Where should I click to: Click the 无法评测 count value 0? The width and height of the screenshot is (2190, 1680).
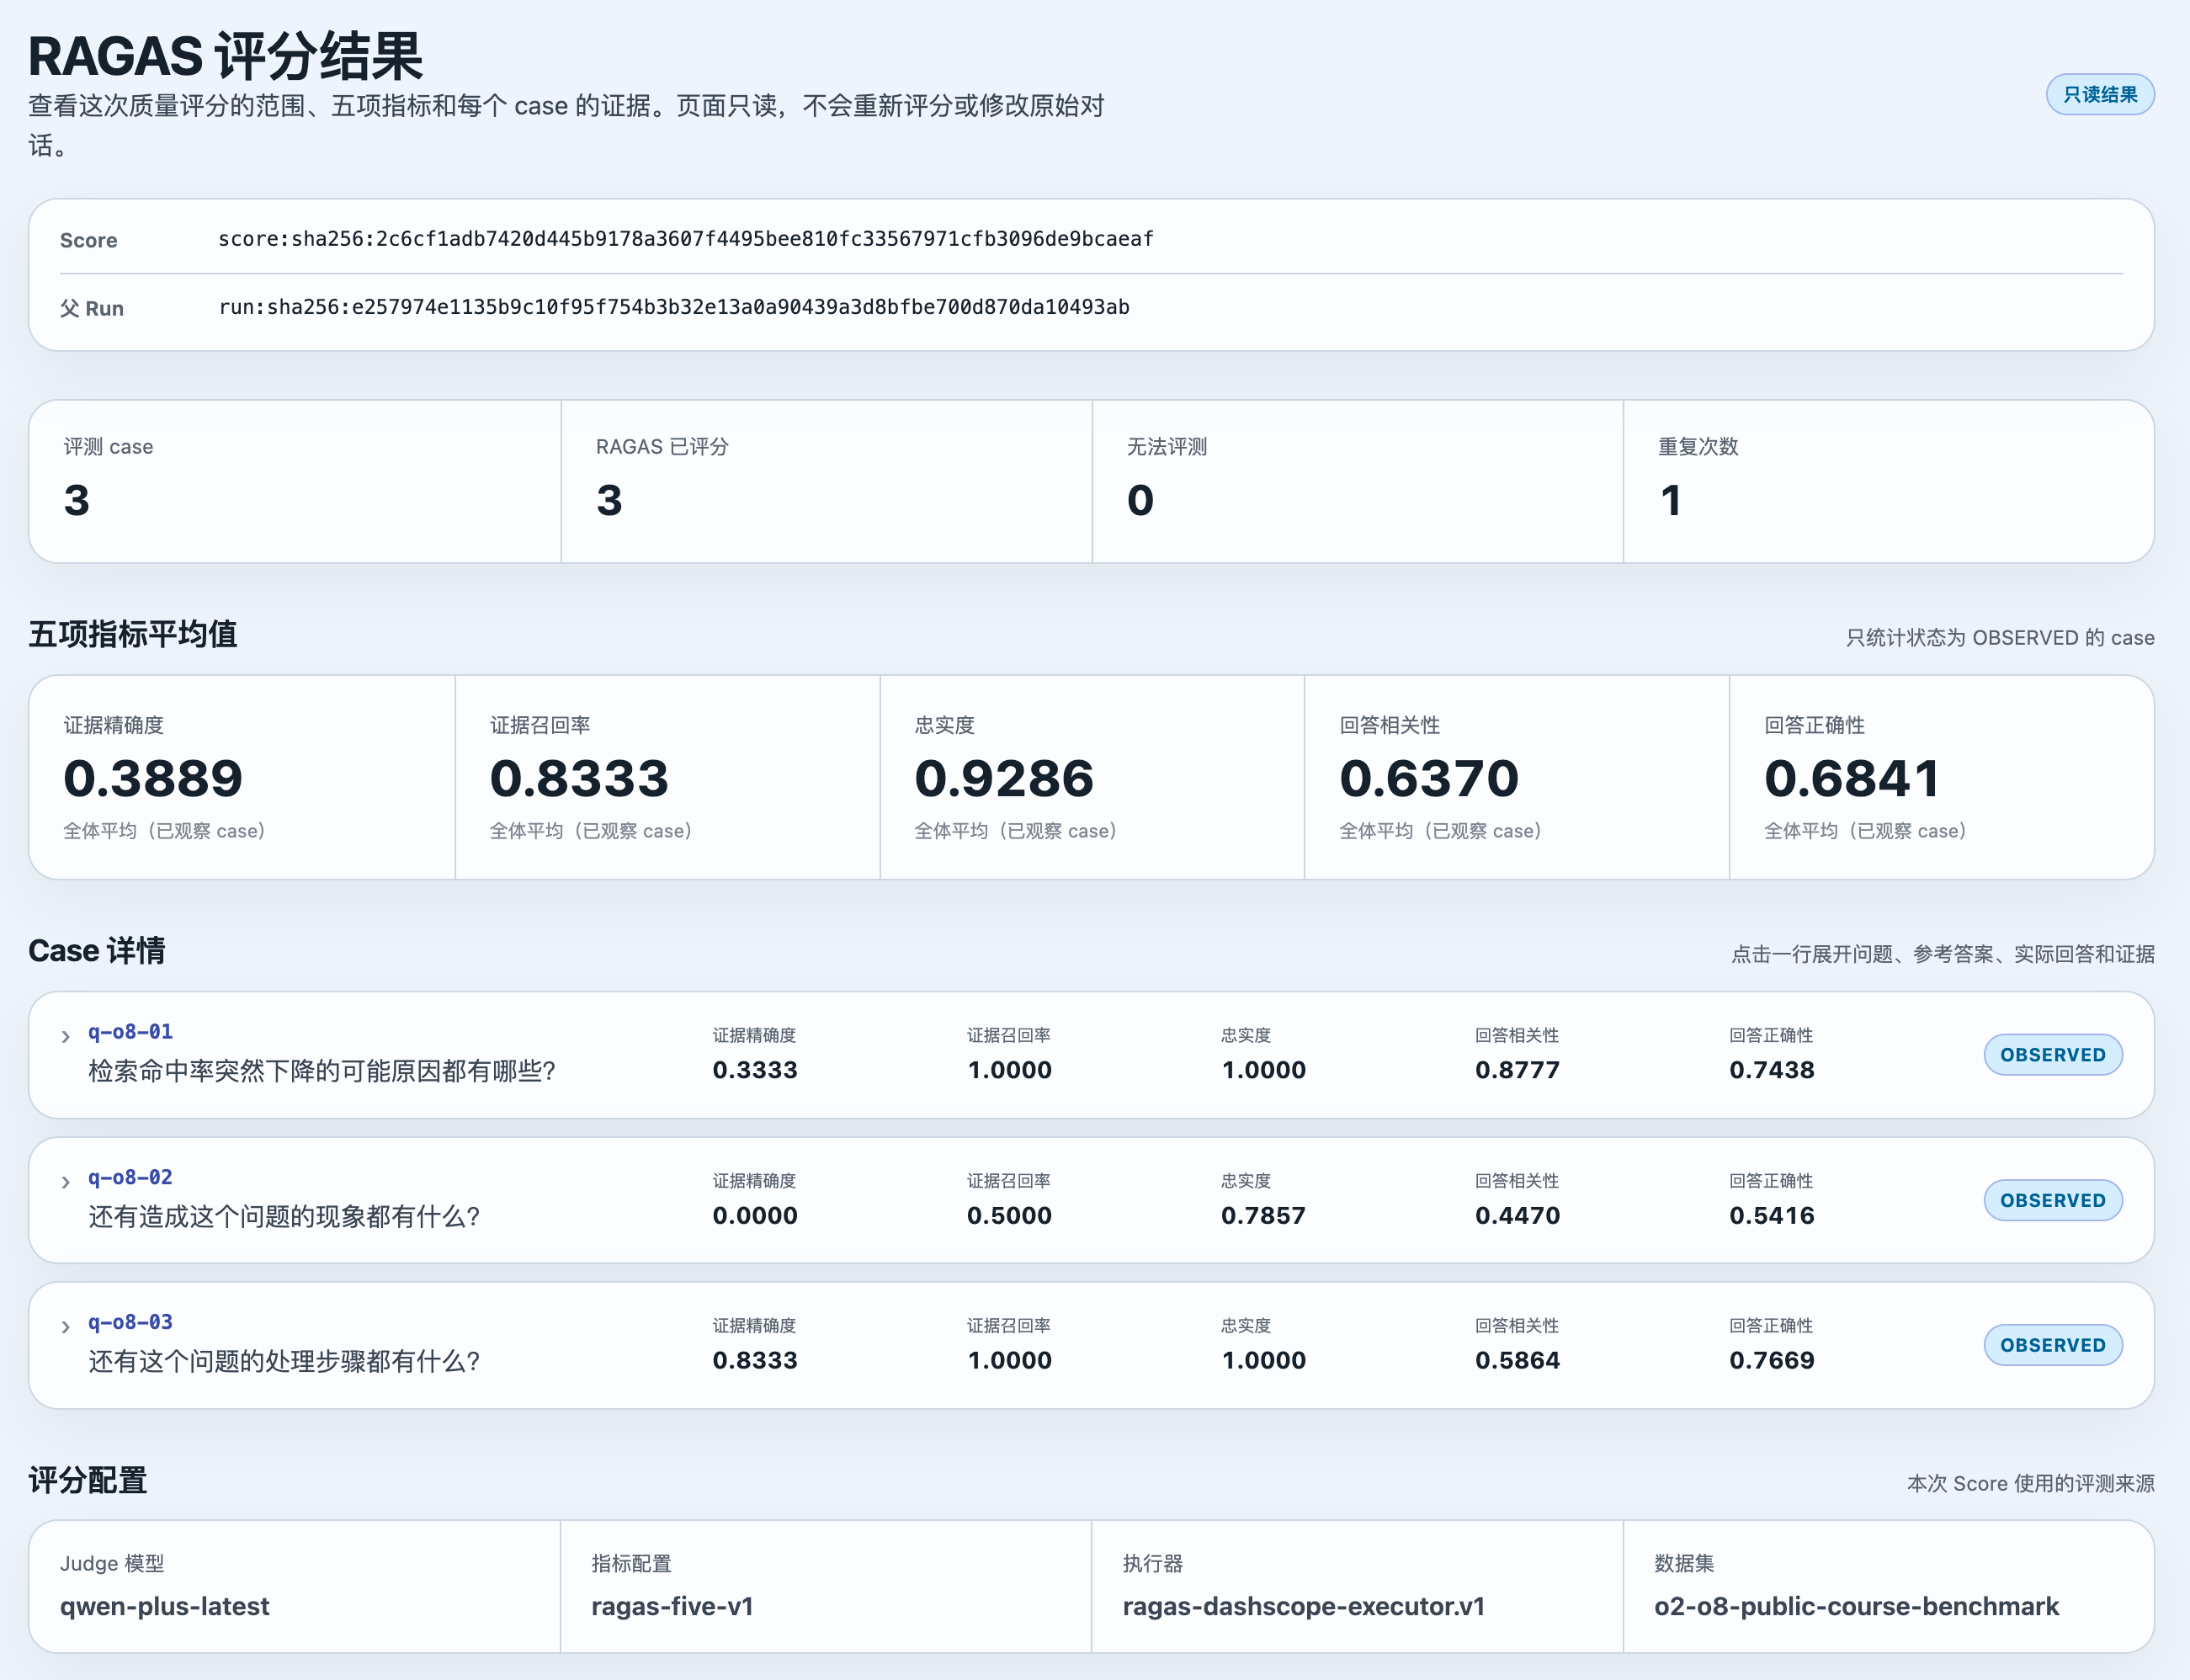pos(1140,500)
